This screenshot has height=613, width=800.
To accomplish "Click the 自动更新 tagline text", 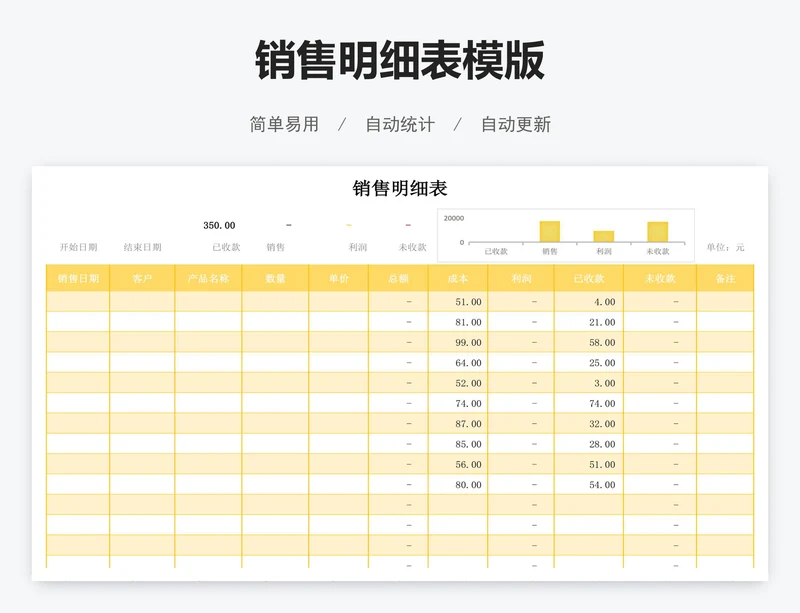I will pos(516,124).
